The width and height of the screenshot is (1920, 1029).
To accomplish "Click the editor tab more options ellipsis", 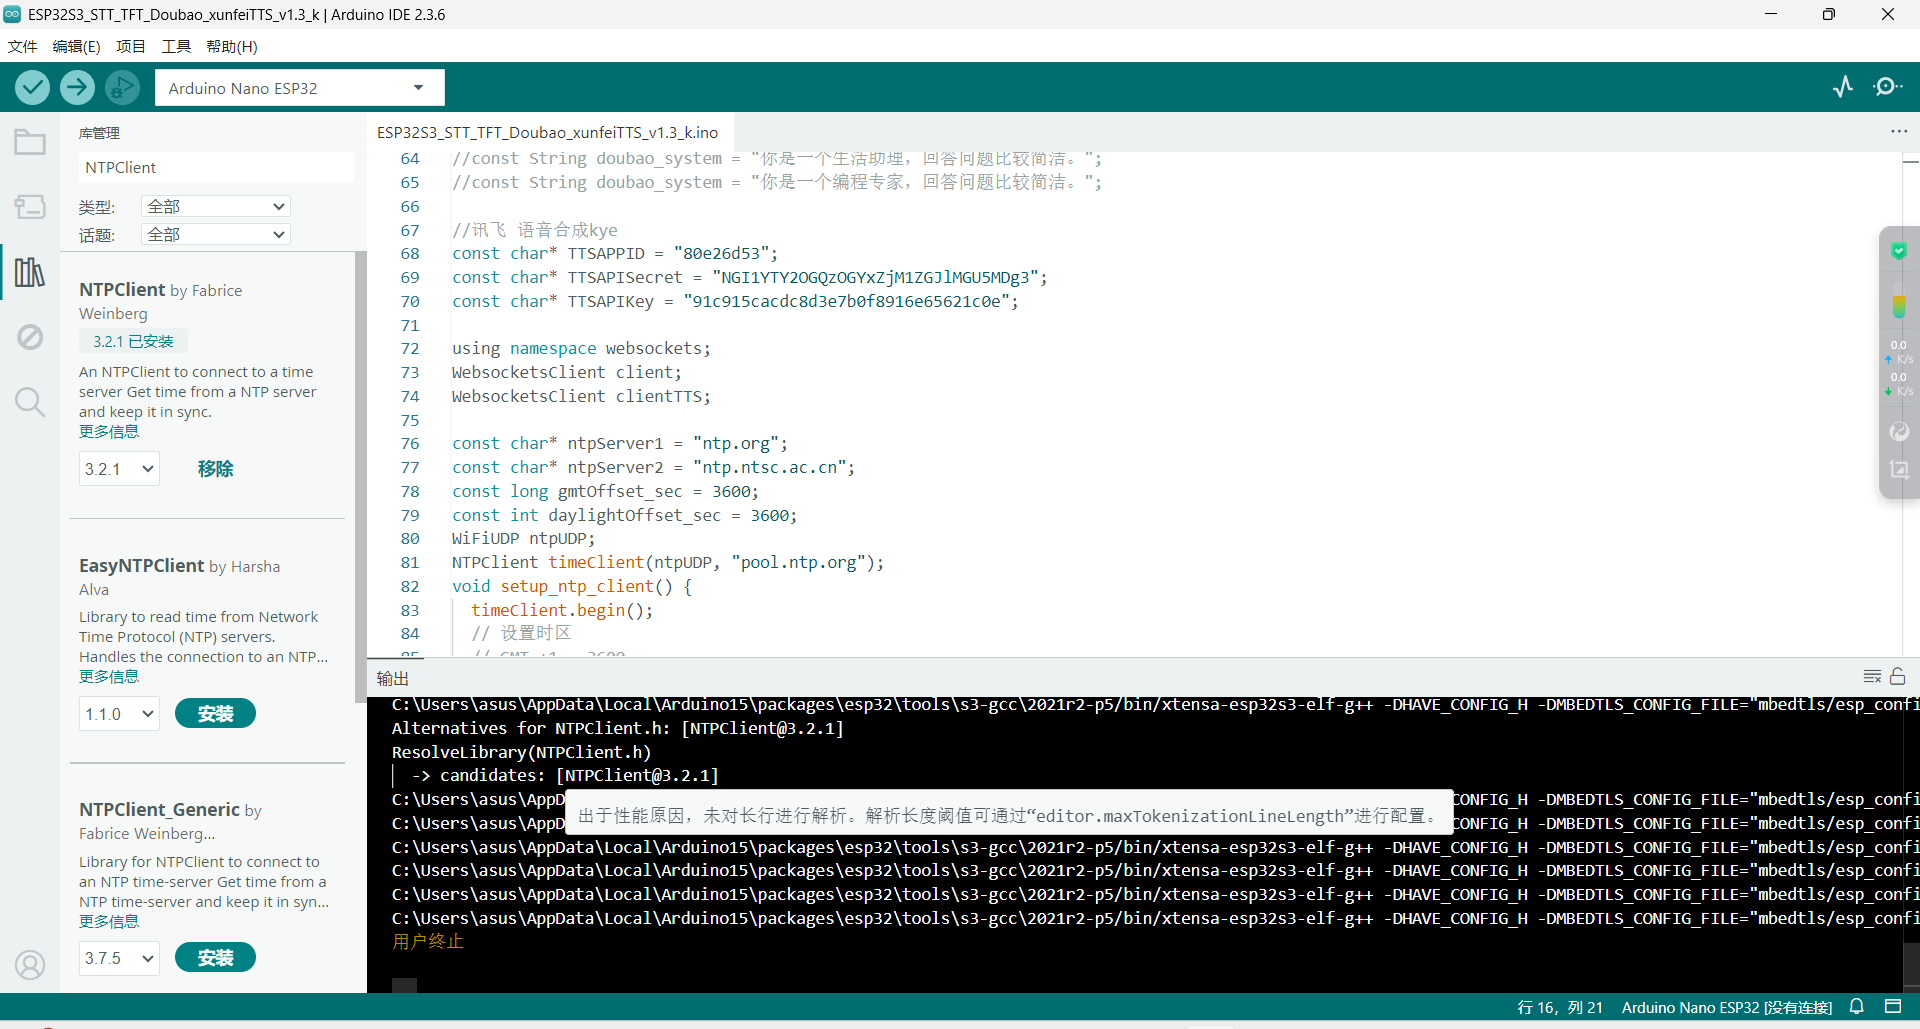I will [x=1899, y=132].
